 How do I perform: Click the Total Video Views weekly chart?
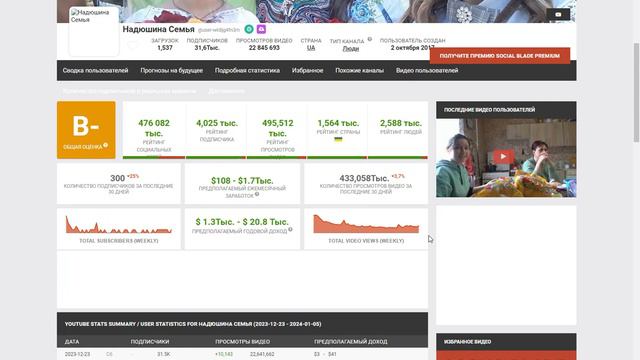click(366, 224)
